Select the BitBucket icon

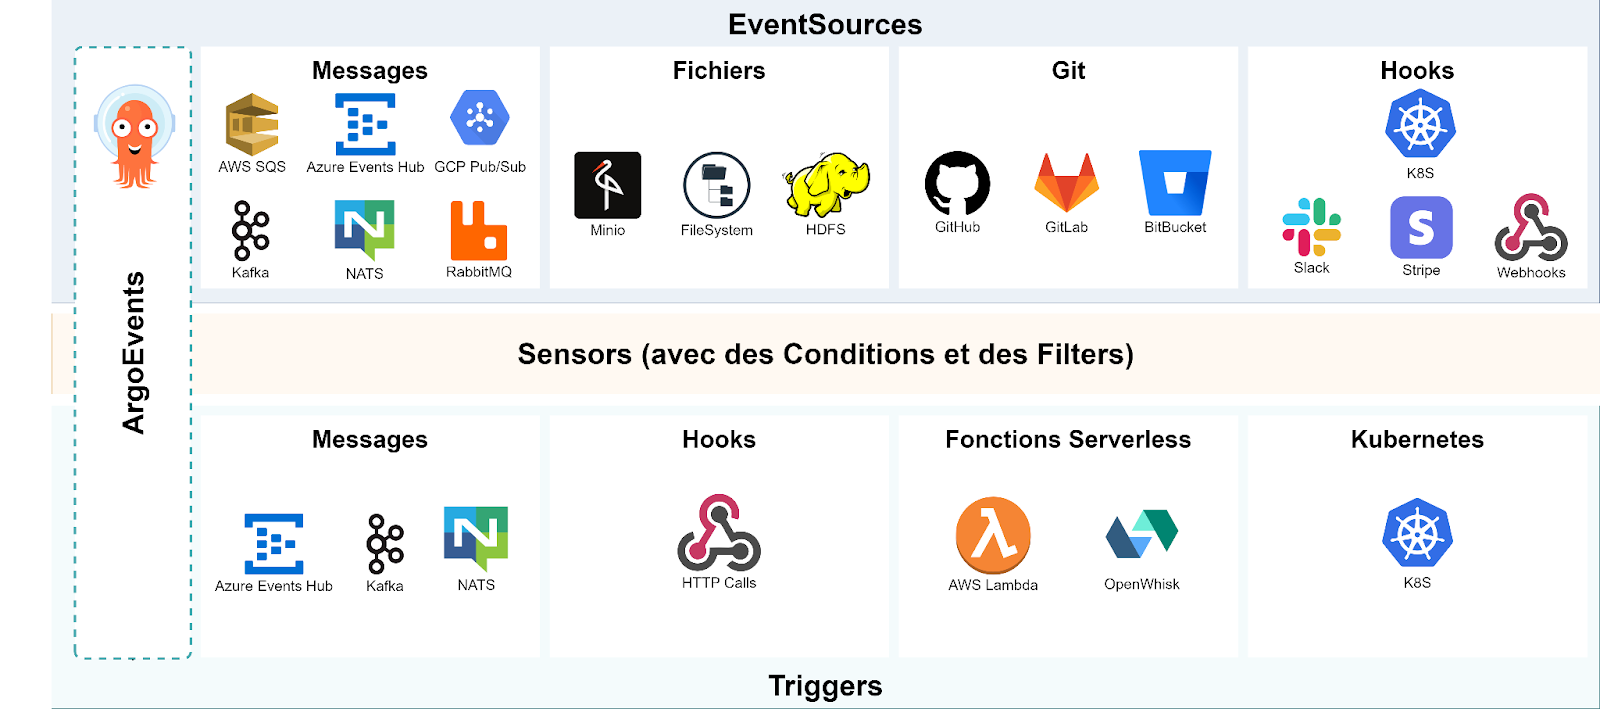click(x=1175, y=183)
